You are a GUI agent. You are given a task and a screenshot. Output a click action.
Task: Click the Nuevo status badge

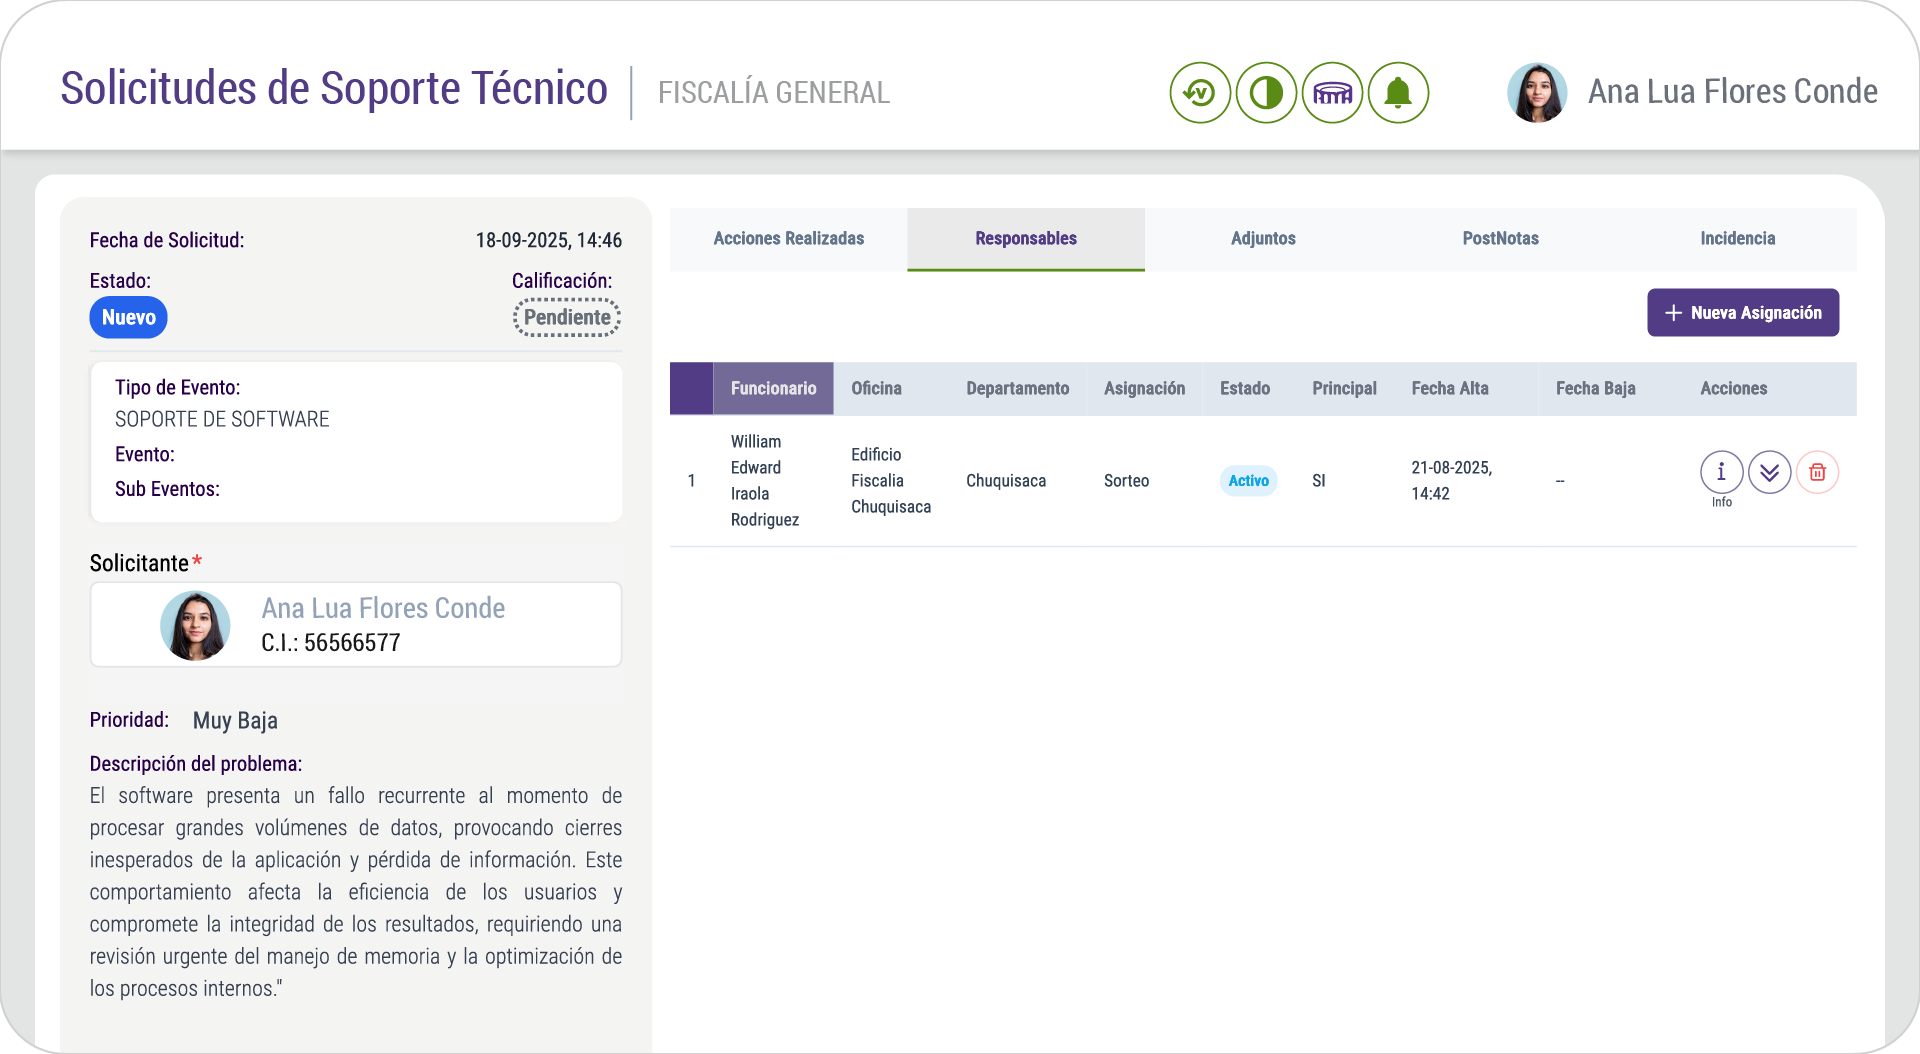click(129, 318)
